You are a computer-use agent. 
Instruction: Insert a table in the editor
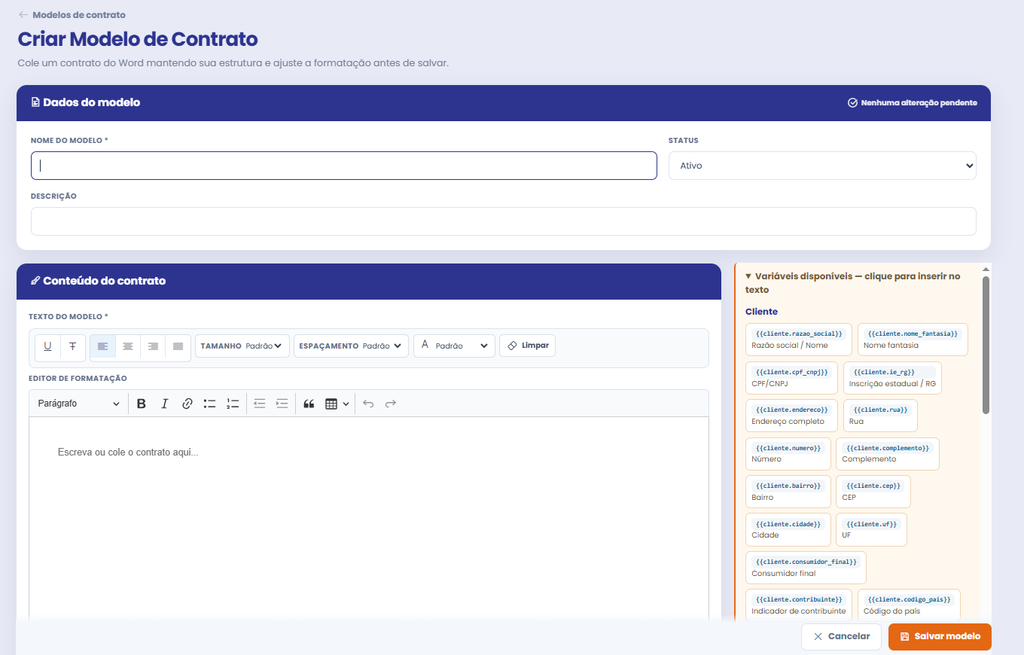(x=331, y=404)
